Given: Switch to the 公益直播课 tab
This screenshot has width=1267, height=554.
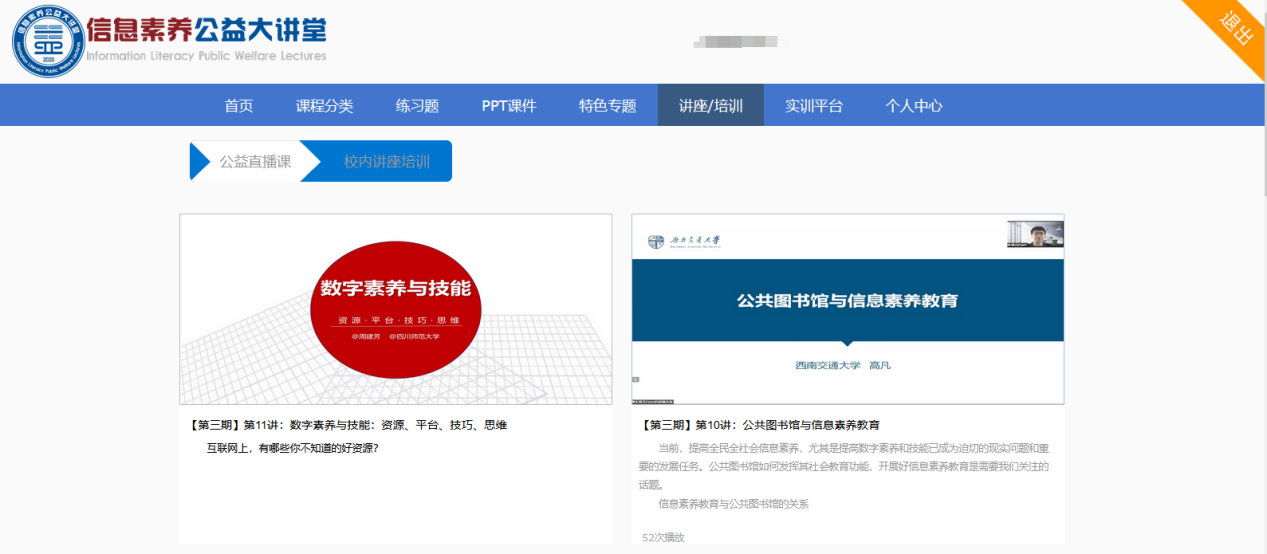Looking at the screenshot, I should click(255, 161).
